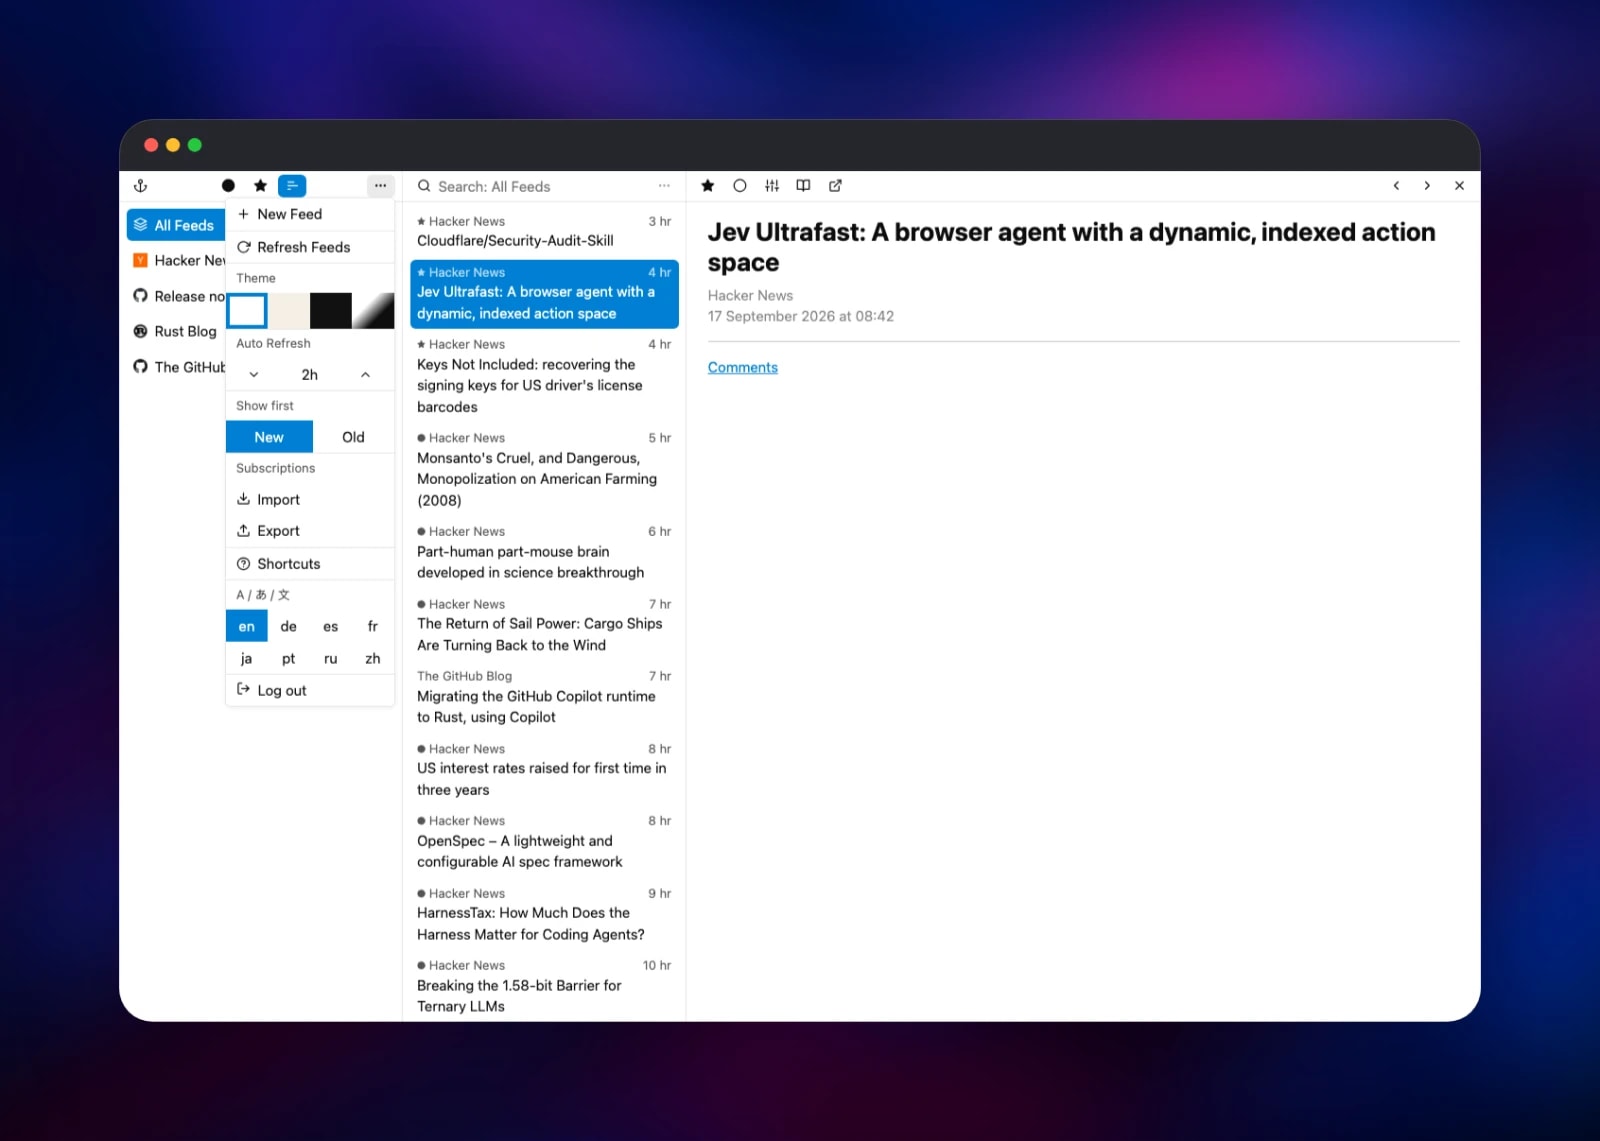Switch language to fr
This screenshot has width=1600, height=1141.
(x=373, y=627)
